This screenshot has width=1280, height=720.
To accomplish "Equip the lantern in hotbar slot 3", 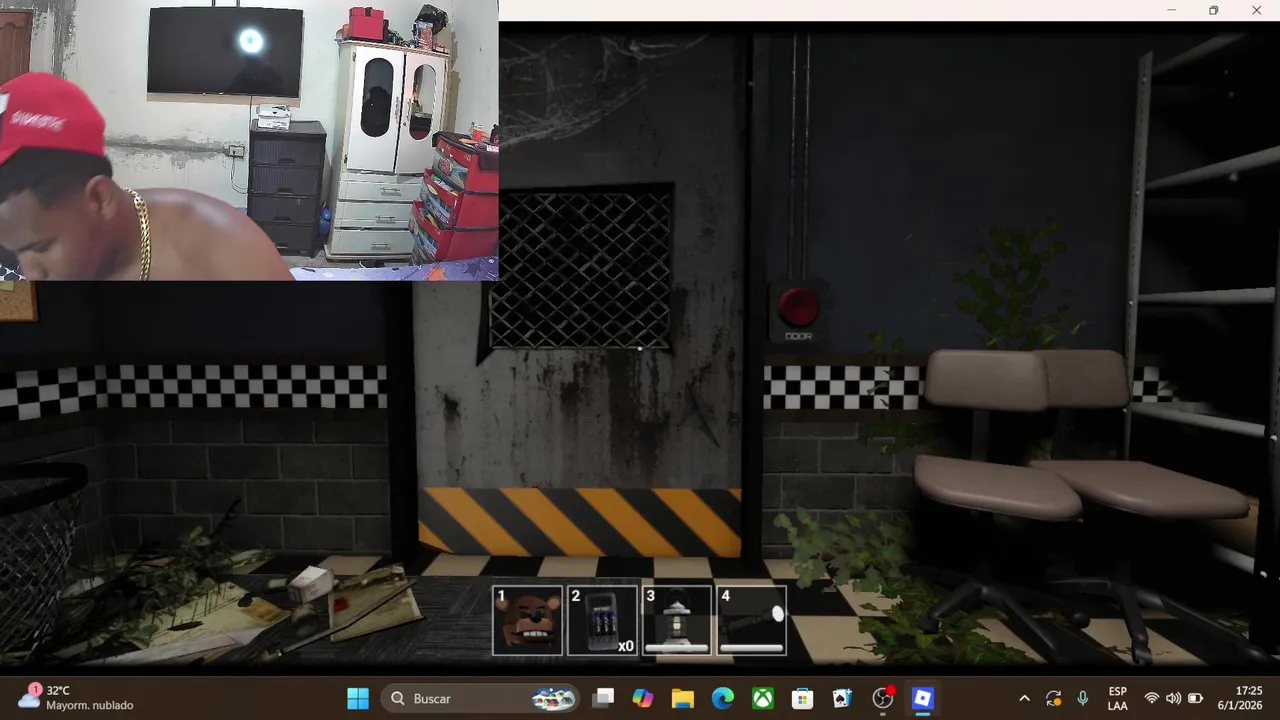I will pyautogui.click(x=677, y=620).
